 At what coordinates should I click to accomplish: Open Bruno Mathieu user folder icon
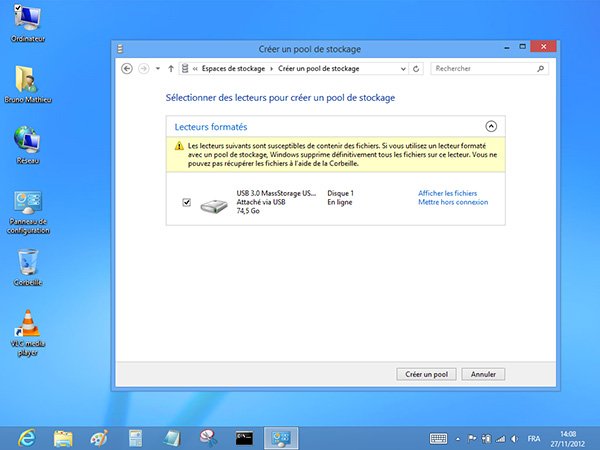click(x=28, y=84)
